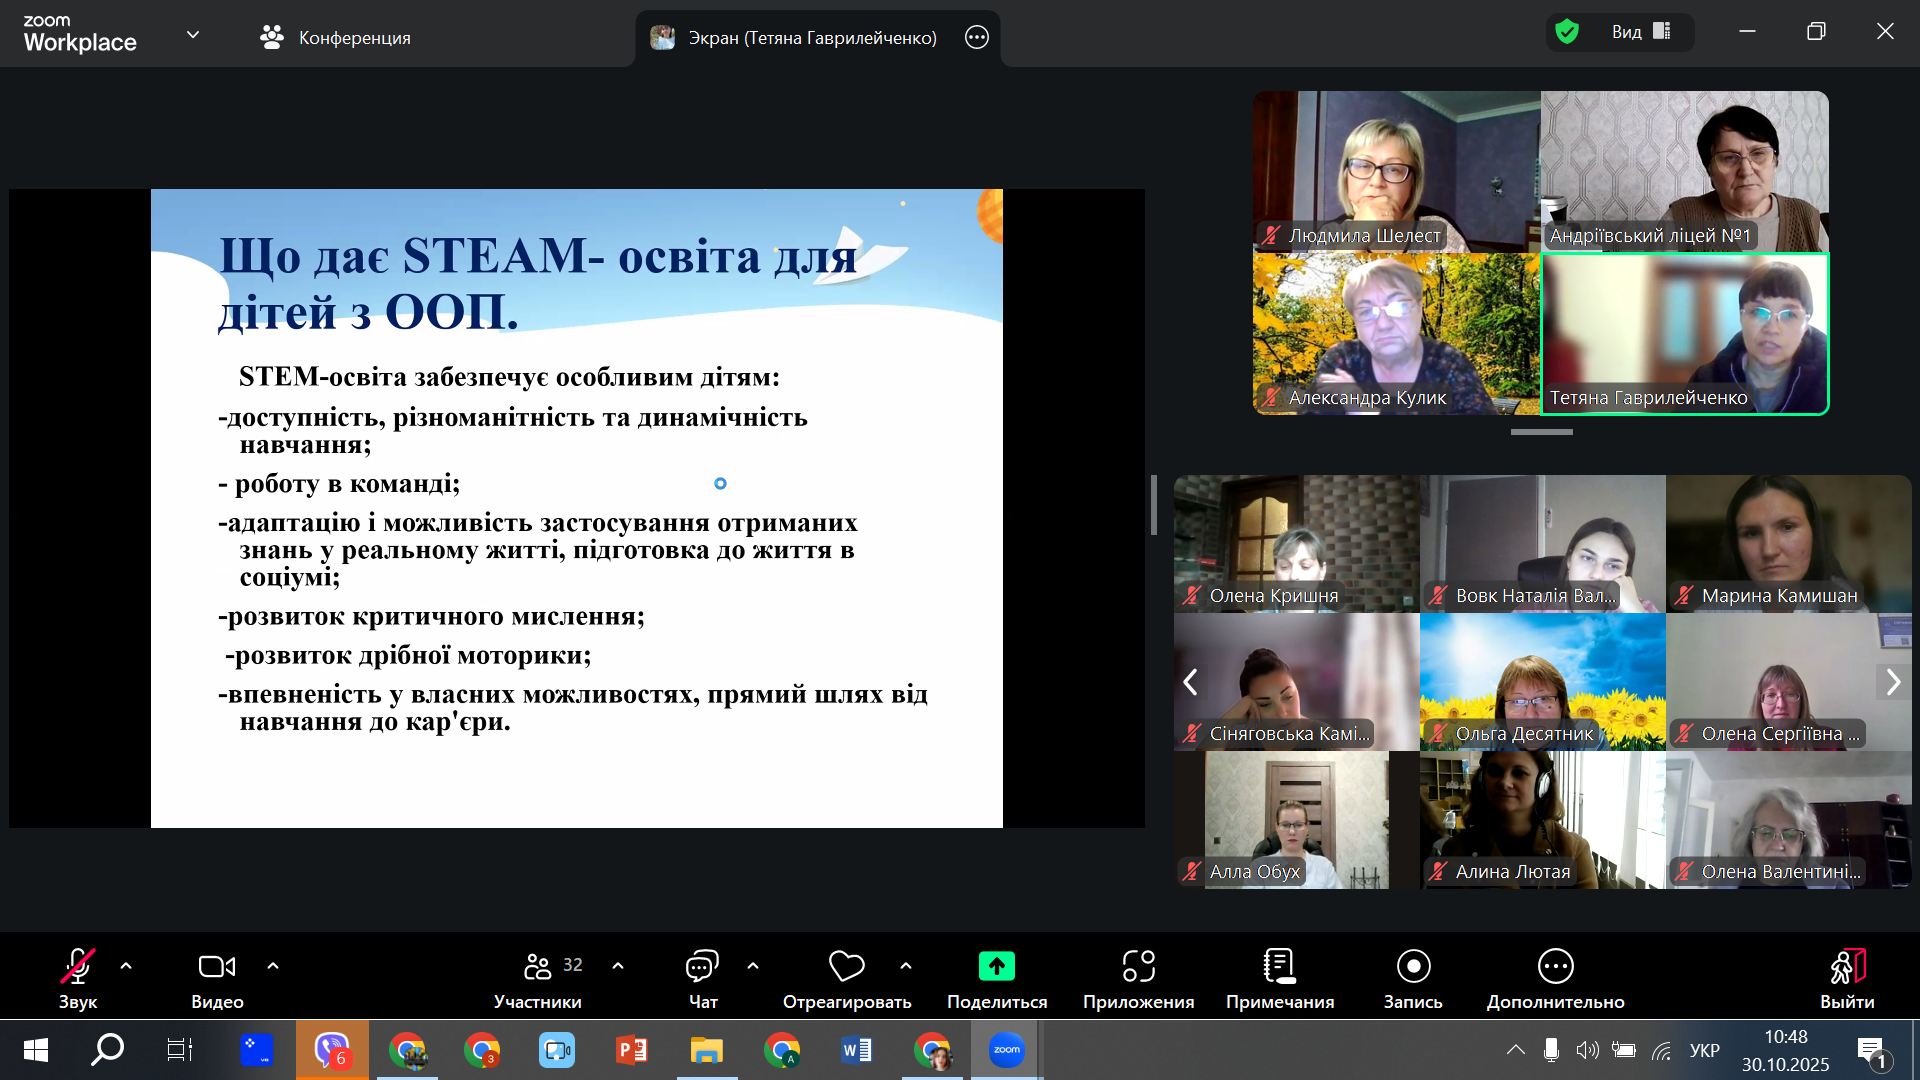The height and width of the screenshot is (1080, 1920).
Task: Click the Leave meeting button
Action: [x=1846, y=967]
